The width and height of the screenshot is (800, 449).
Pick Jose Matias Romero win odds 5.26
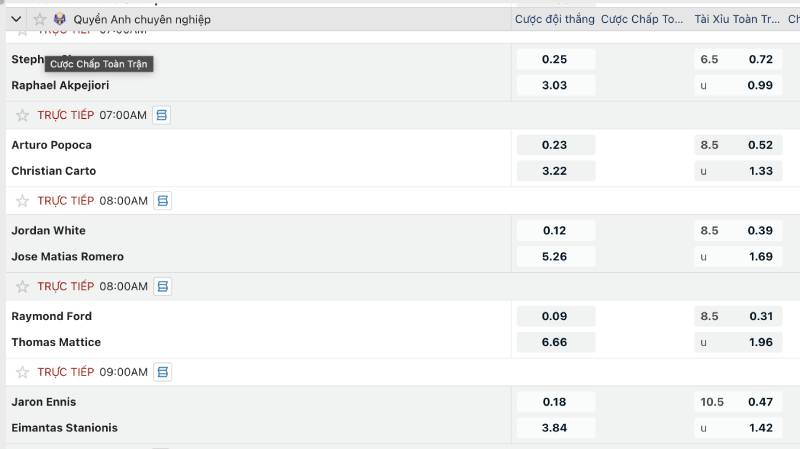(554, 256)
